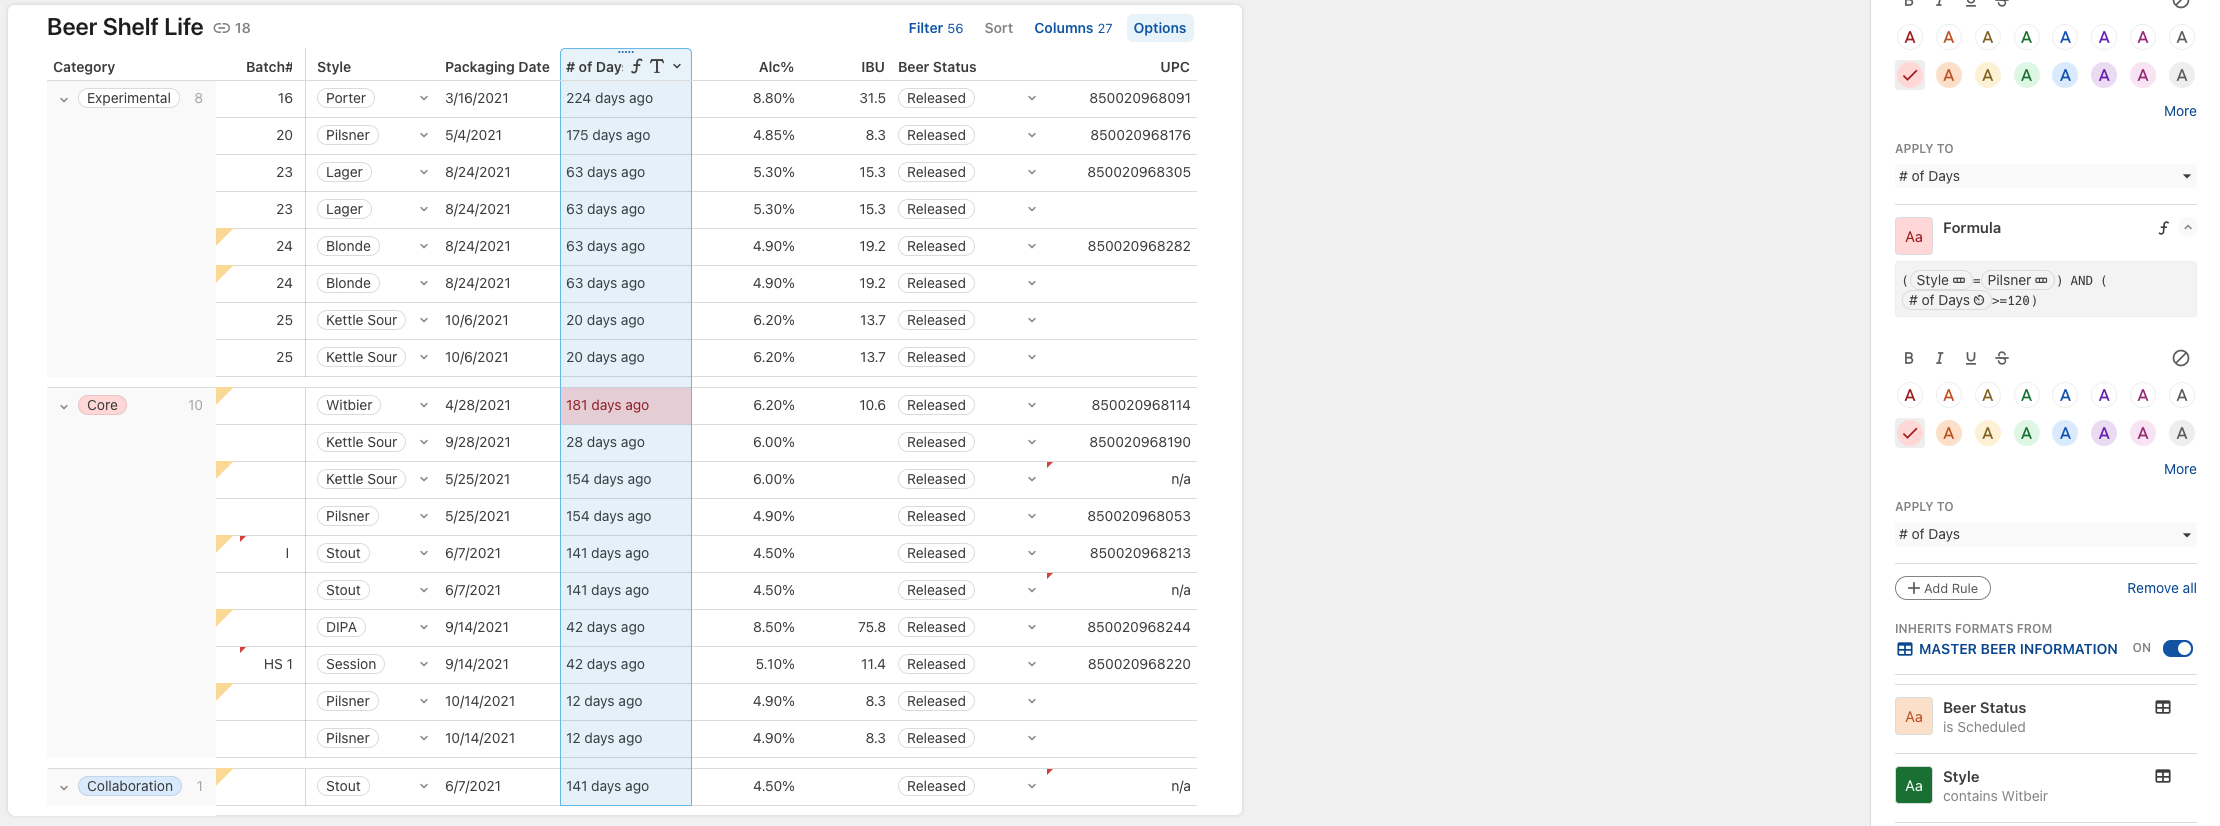Click the formula icon next to Formula rule title

tap(2163, 228)
